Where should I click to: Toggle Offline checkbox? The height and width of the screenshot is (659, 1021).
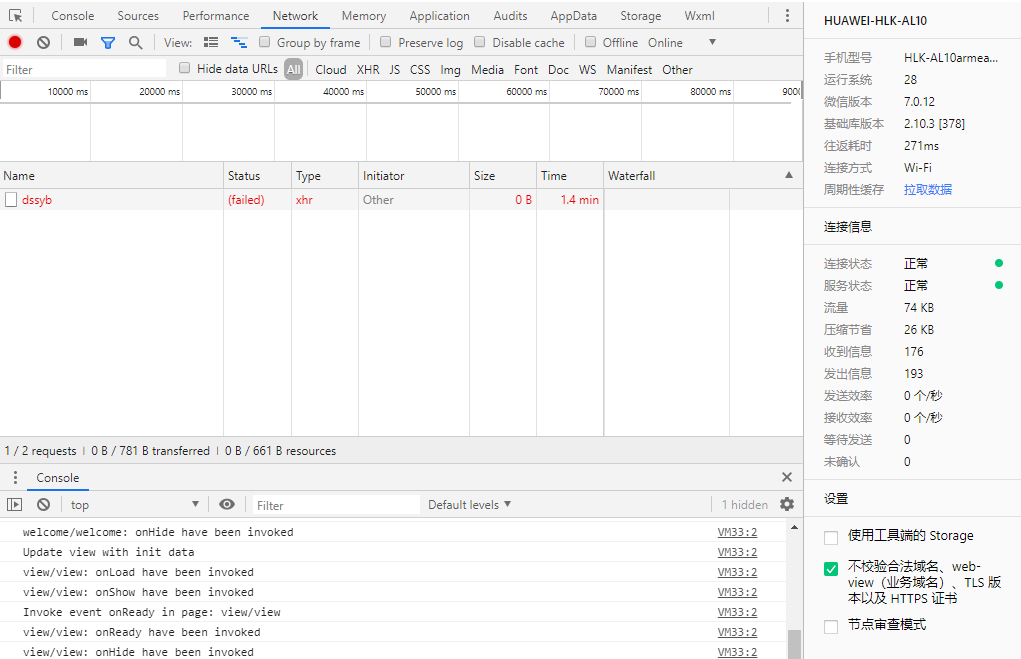point(591,42)
